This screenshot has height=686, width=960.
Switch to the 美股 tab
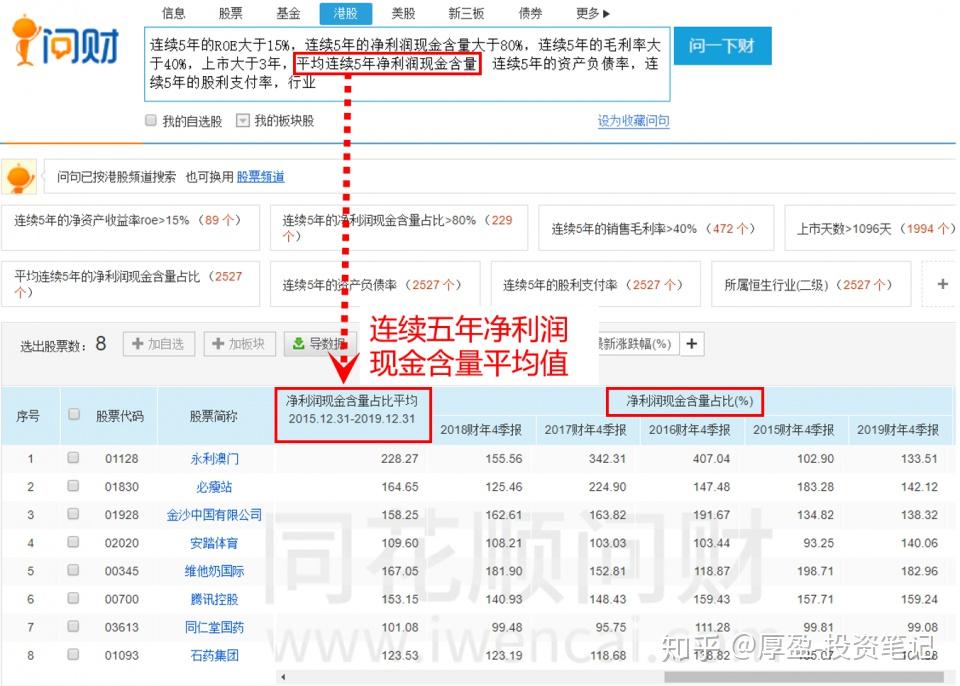pyautogui.click(x=403, y=13)
